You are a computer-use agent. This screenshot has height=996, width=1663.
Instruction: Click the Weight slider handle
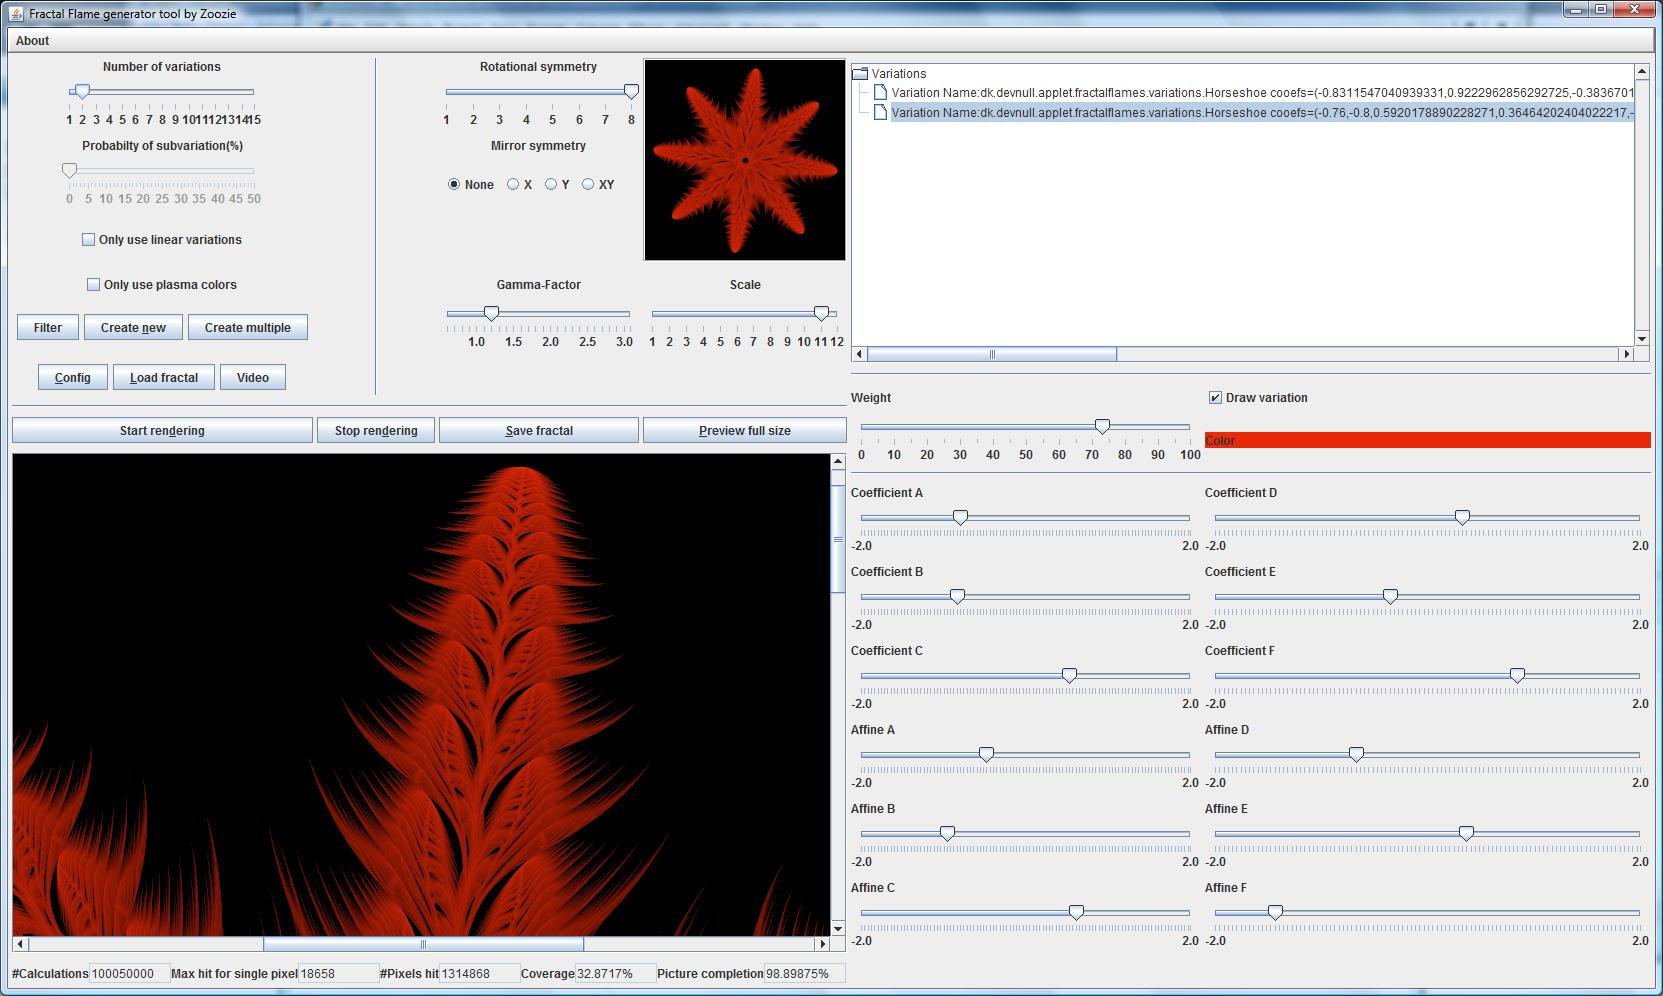1102,427
